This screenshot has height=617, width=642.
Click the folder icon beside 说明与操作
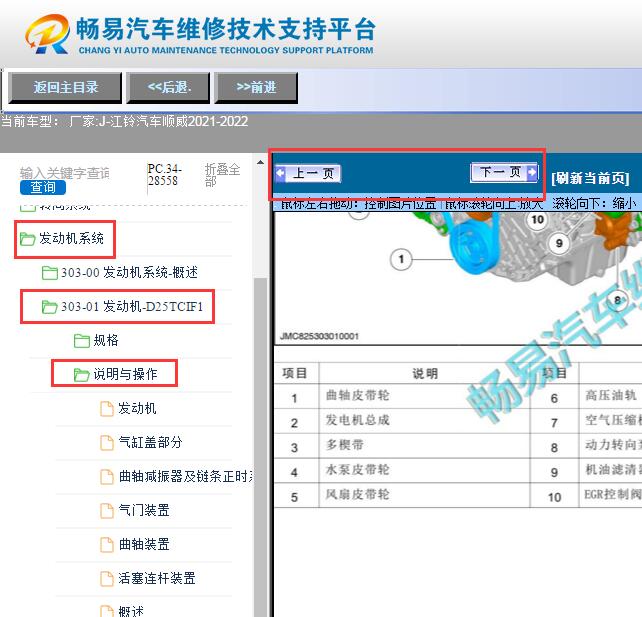(x=81, y=374)
